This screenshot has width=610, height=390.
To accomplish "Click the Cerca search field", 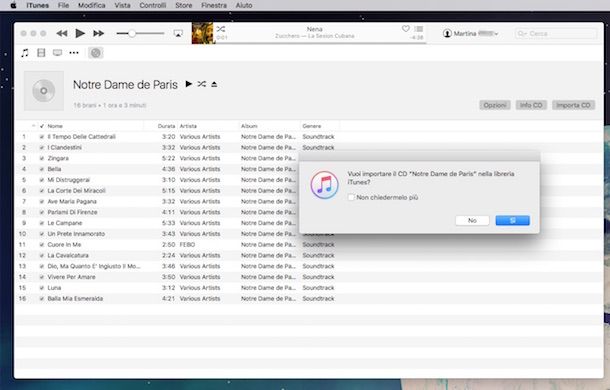I will pos(556,34).
